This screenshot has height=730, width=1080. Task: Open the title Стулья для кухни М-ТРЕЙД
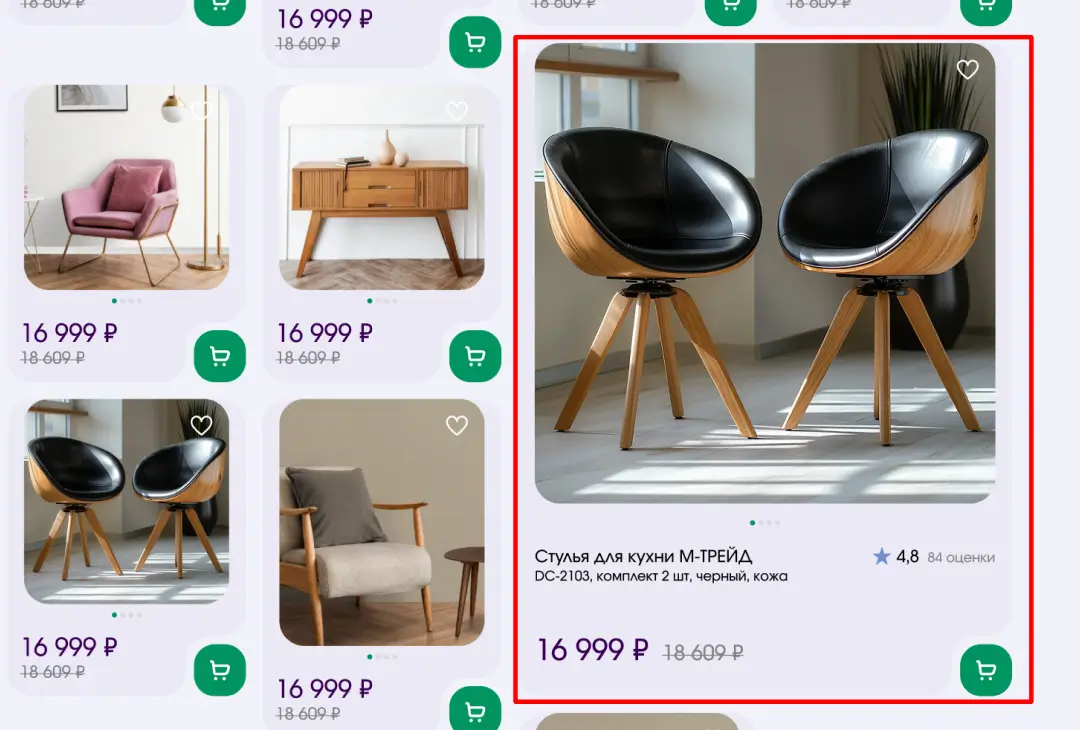[x=643, y=556]
